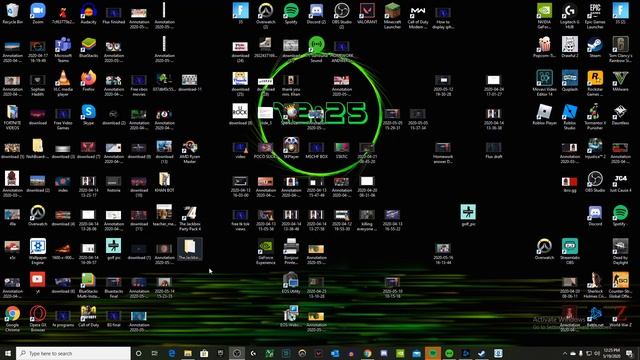The image size is (640, 360).
Task: Focus the 'Type here to search' taskbar box
Action: pyautogui.click(x=73, y=353)
